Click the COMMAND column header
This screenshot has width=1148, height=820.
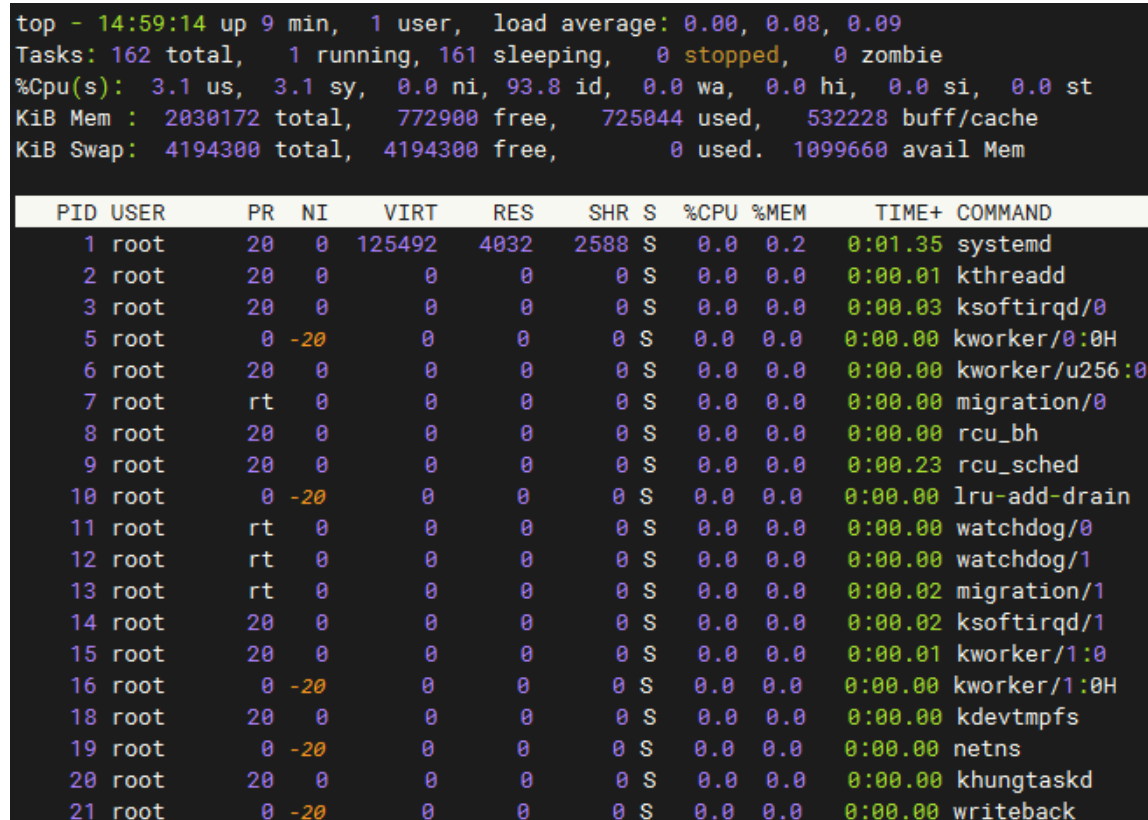(x=1004, y=212)
